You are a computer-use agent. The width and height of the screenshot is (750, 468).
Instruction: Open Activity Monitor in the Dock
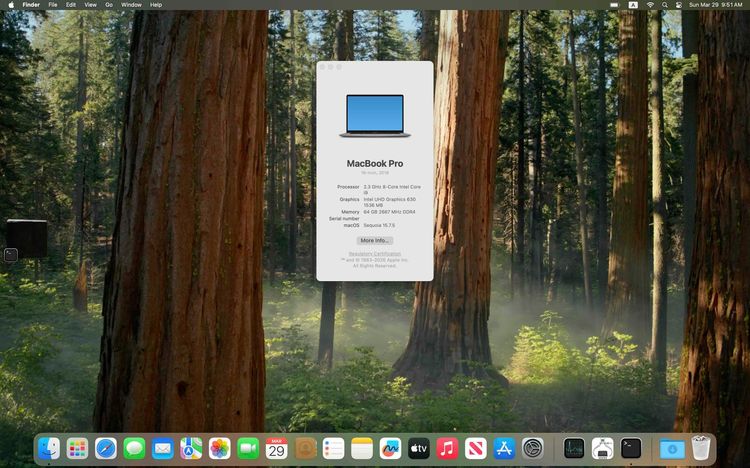pyautogui.click(x=574, y=449)
